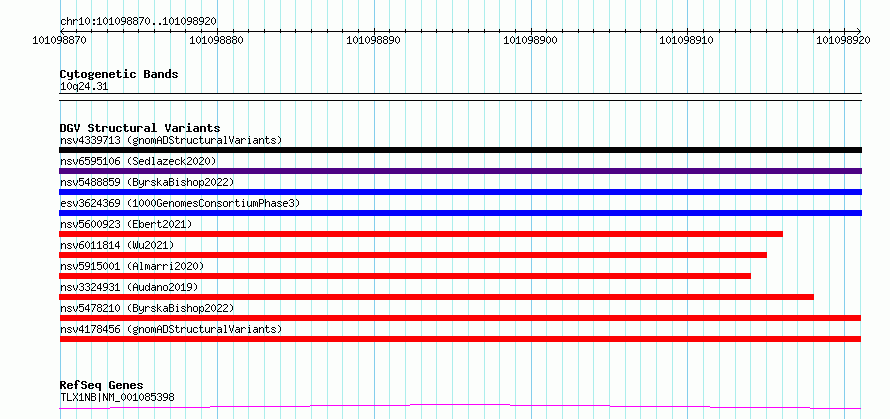
Task: Open the RefSeq Genes track heading
Action: tap(102, 386)
